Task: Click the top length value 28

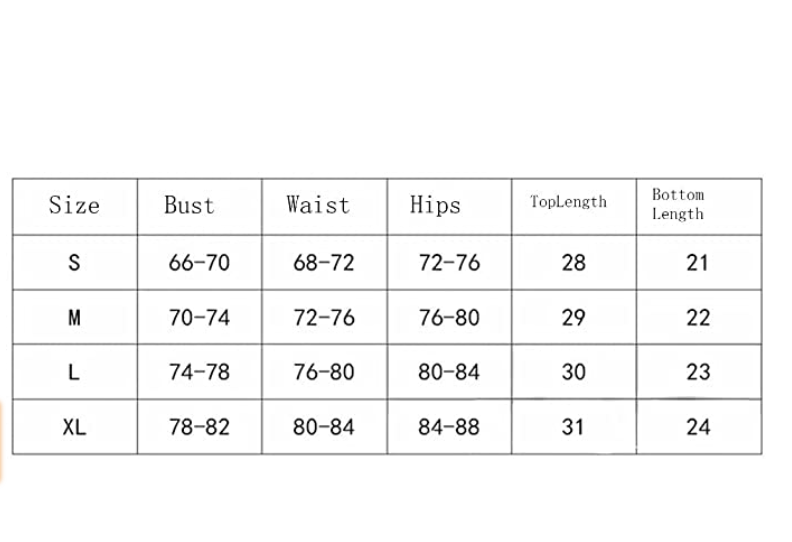Action: (x=573, y=263)
